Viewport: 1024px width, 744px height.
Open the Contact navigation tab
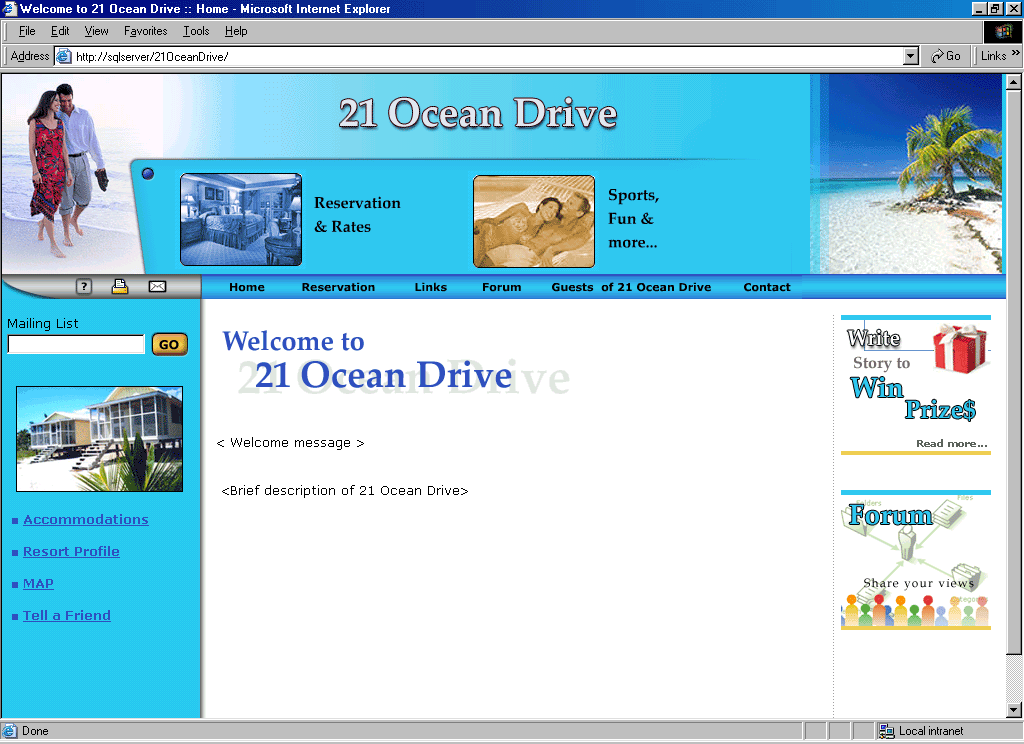[x=767, y=287]
